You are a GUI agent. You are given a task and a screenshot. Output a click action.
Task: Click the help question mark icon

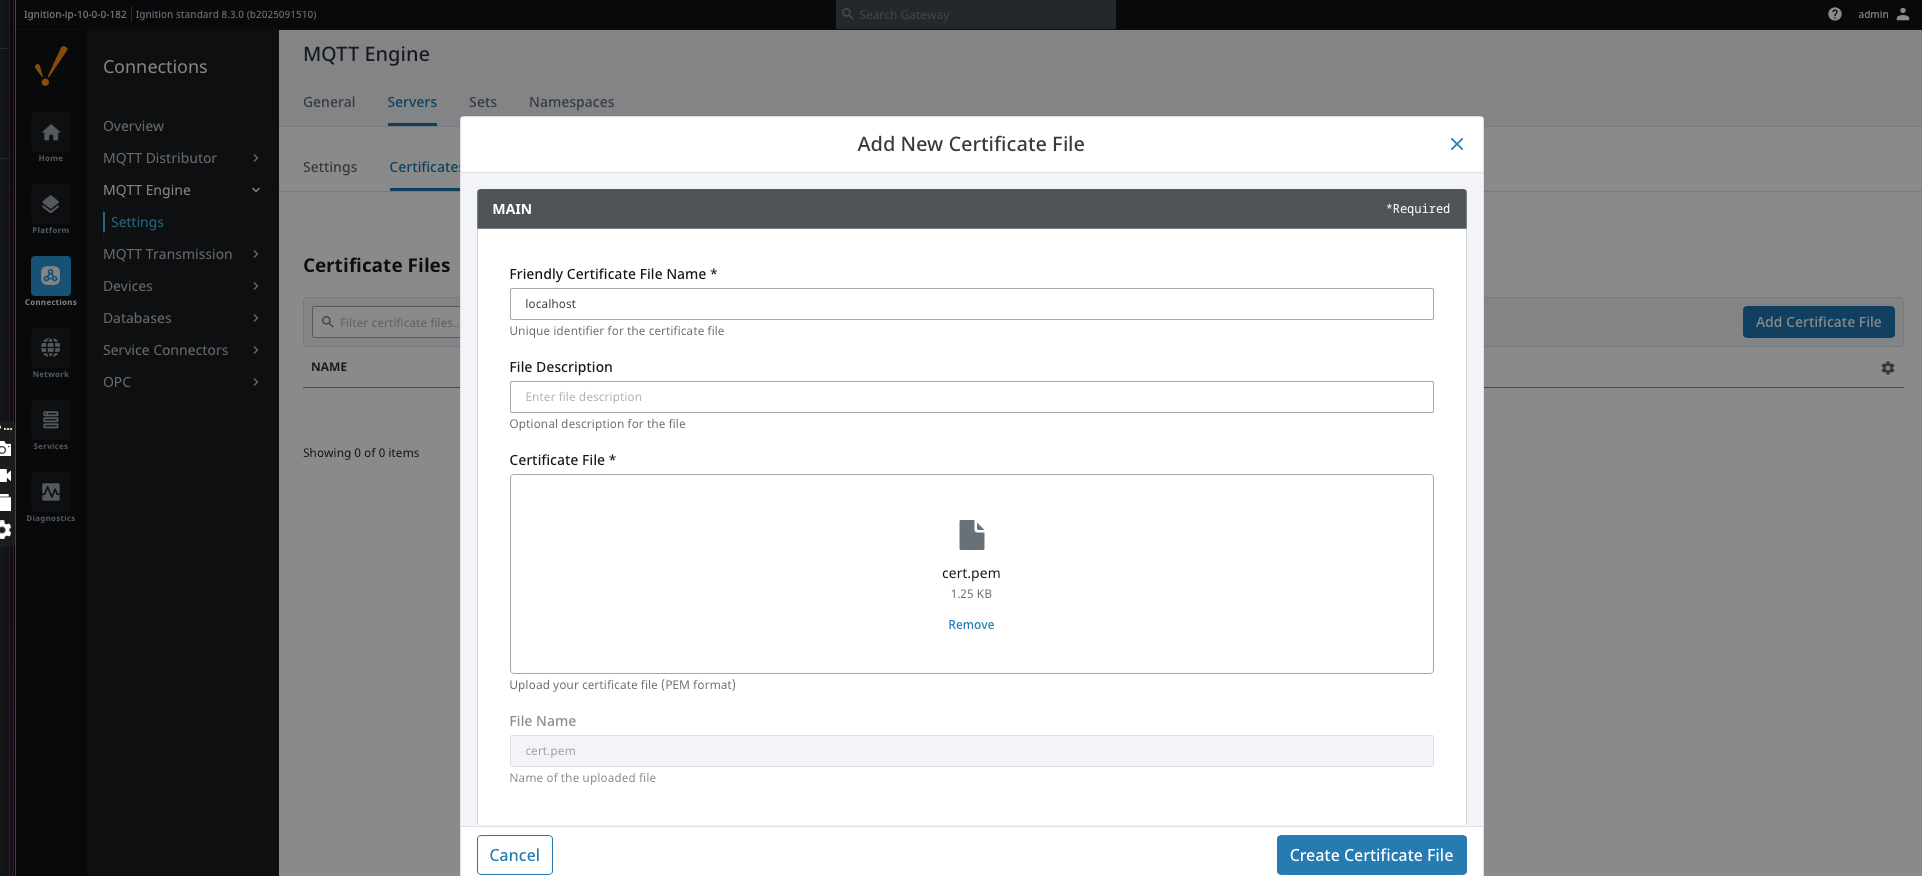point(1834,14)
